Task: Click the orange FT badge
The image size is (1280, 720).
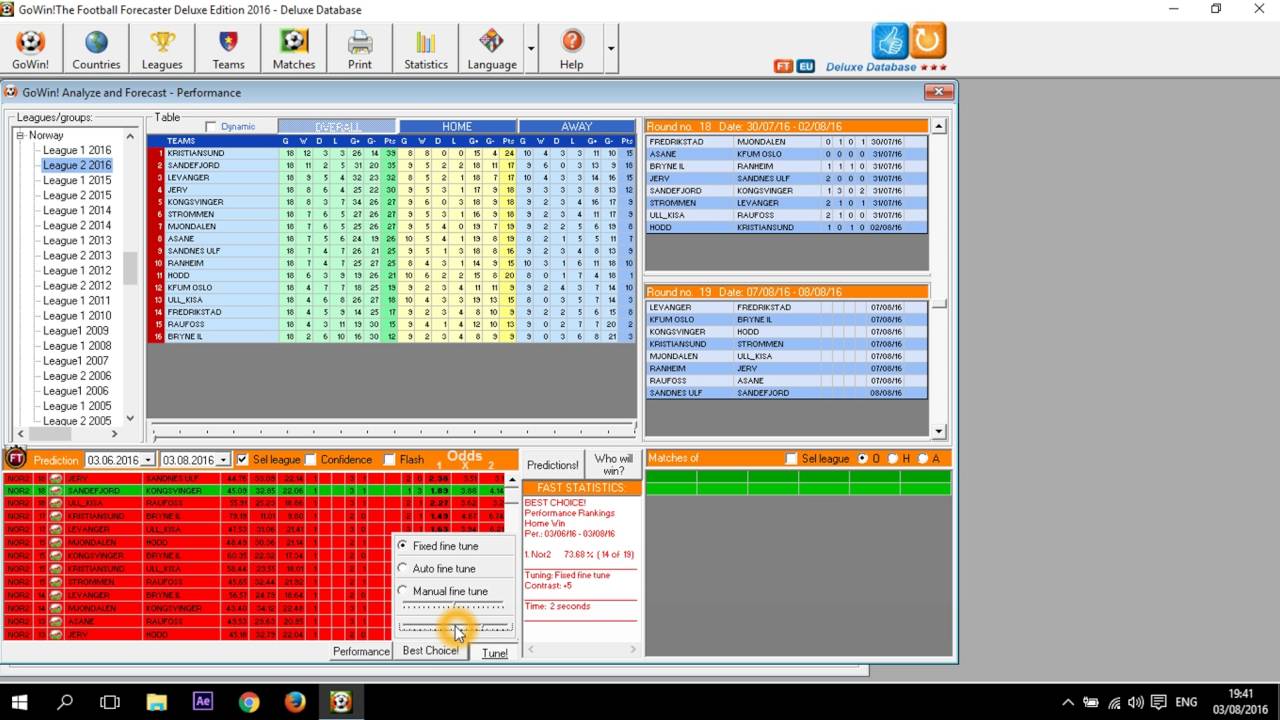Action: pyautogui.click(x=784, y=66)
